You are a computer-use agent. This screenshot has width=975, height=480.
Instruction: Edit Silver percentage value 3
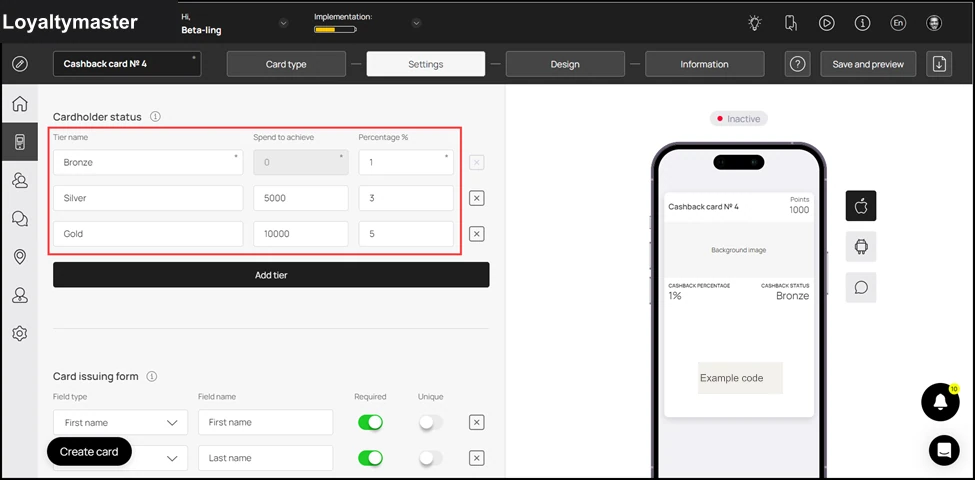click(406, 198)
